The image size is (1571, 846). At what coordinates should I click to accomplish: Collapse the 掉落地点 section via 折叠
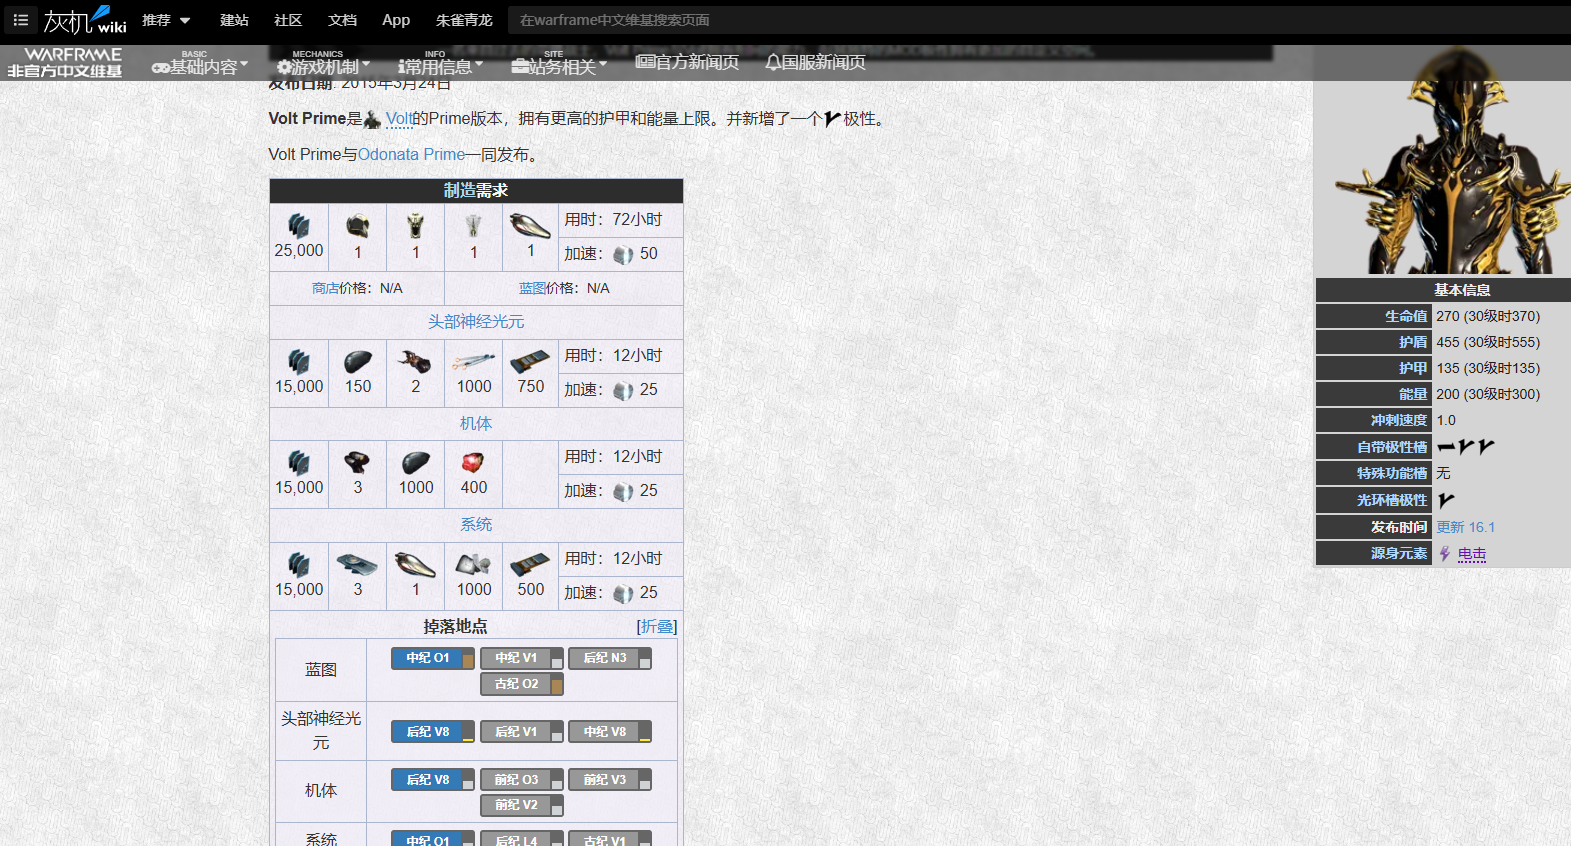(657, 627)
